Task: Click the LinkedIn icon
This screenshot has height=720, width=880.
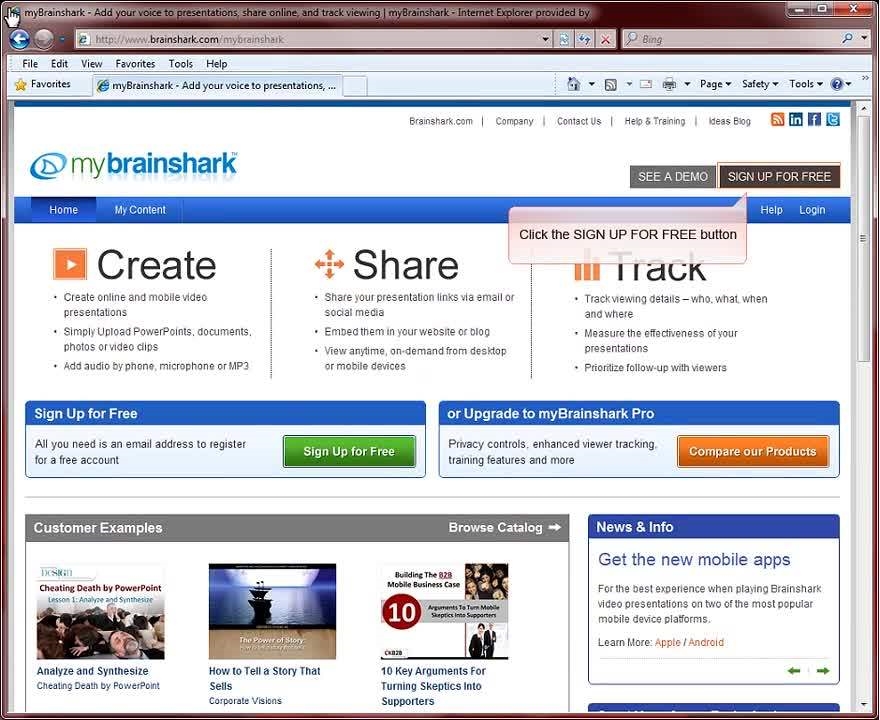Action: 796,119
